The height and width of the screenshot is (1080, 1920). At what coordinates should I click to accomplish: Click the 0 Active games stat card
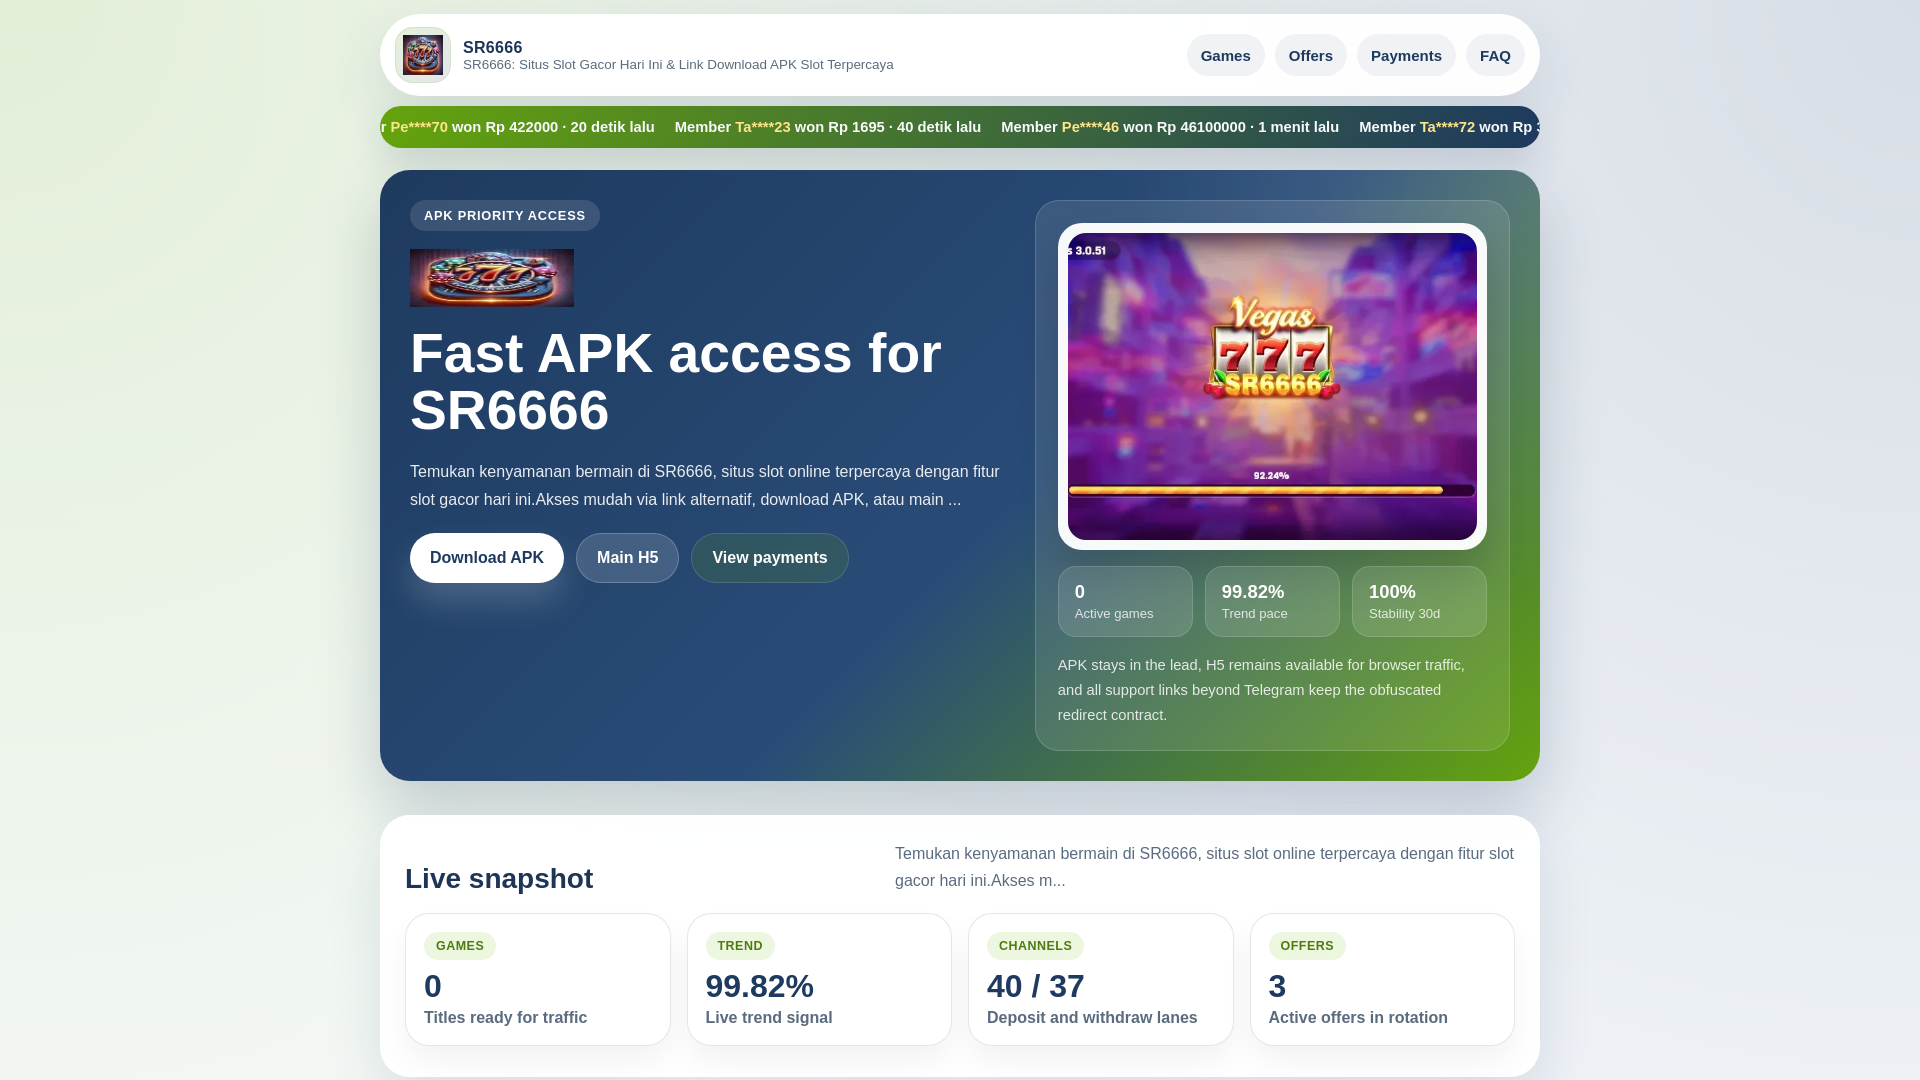1125,602
